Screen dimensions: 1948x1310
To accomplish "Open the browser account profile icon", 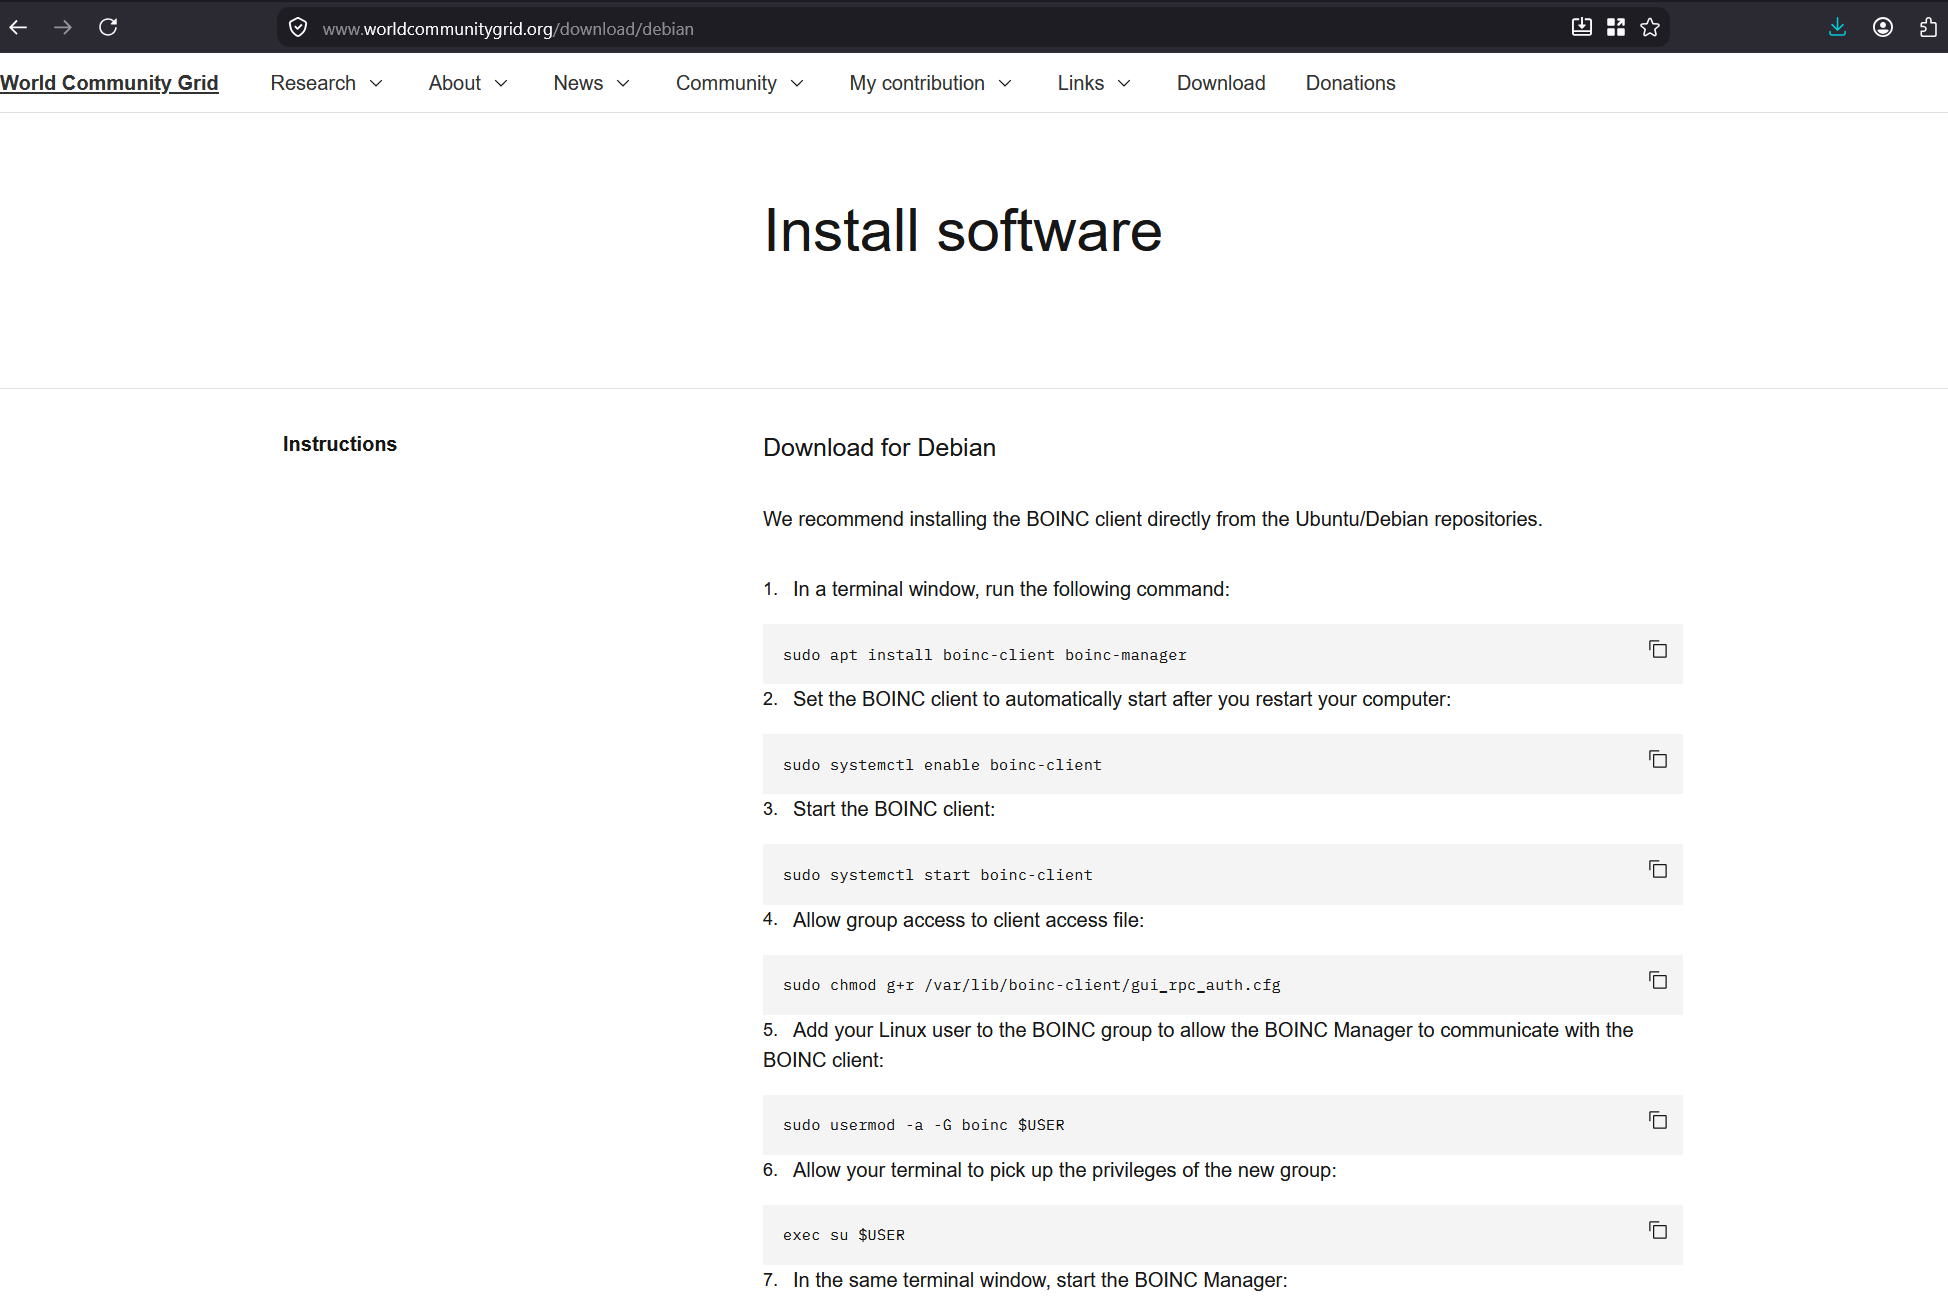I will click(x=1883, y=27).
